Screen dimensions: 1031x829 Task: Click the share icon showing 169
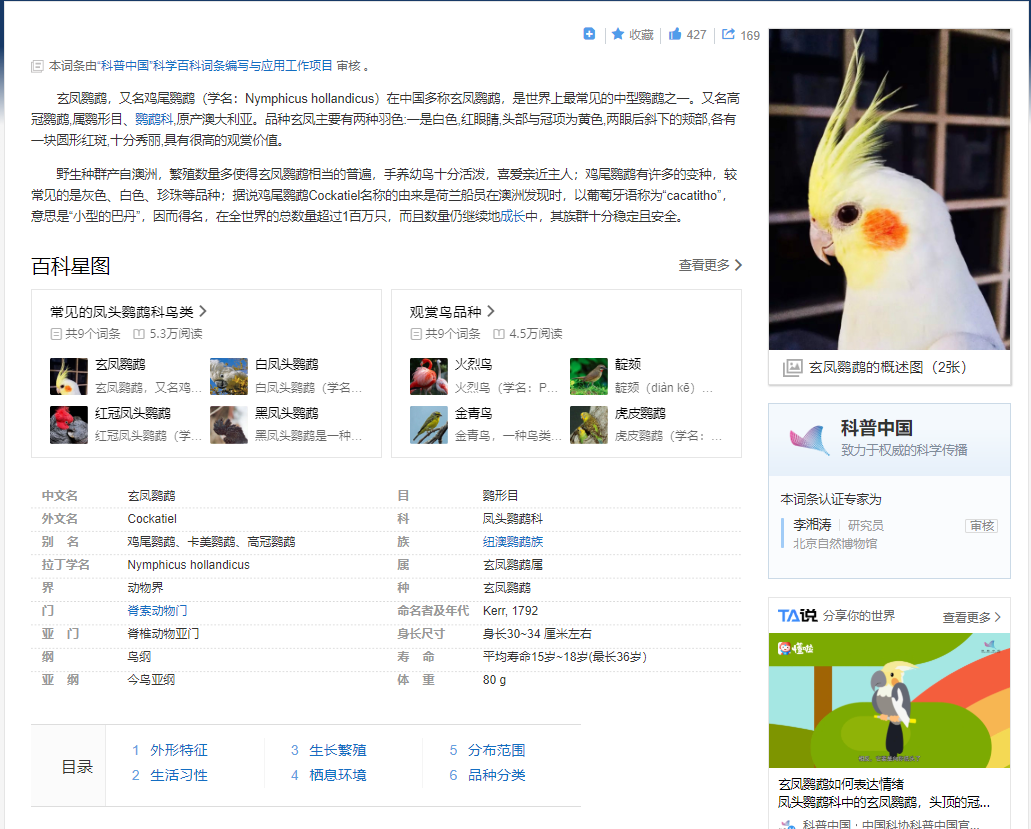(x=728, y=34)
